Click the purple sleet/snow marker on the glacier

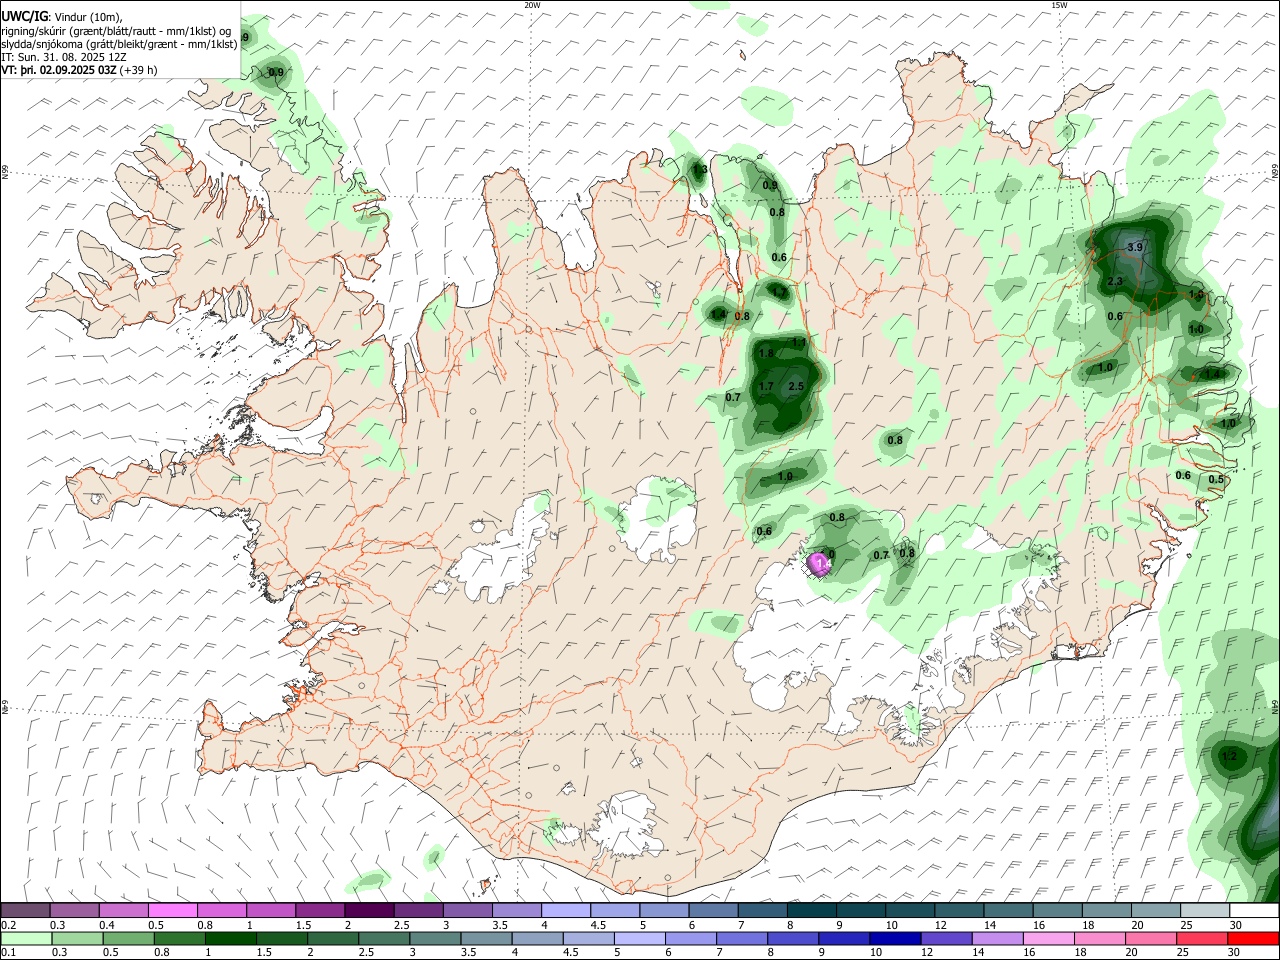[x=820, y=564]
